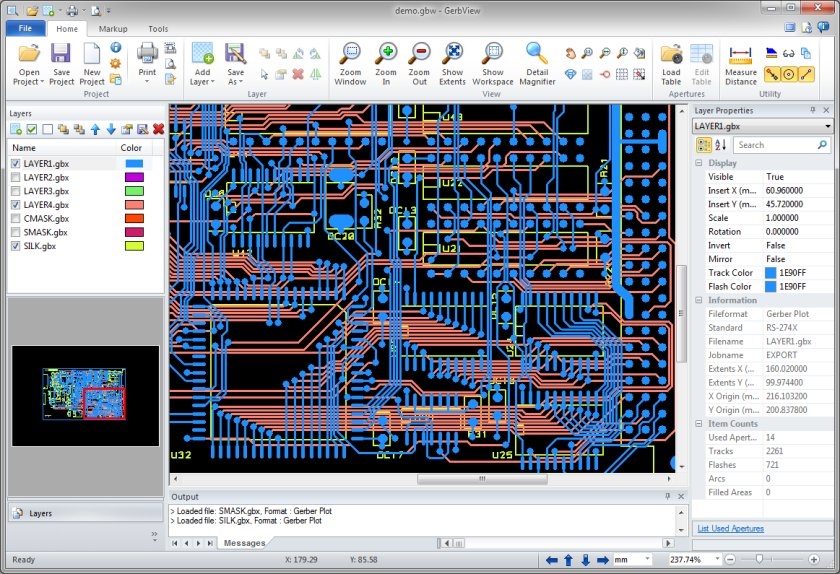
Task: Click the Layers button in bottom-left pane
Action: click(x=40, y=513)
